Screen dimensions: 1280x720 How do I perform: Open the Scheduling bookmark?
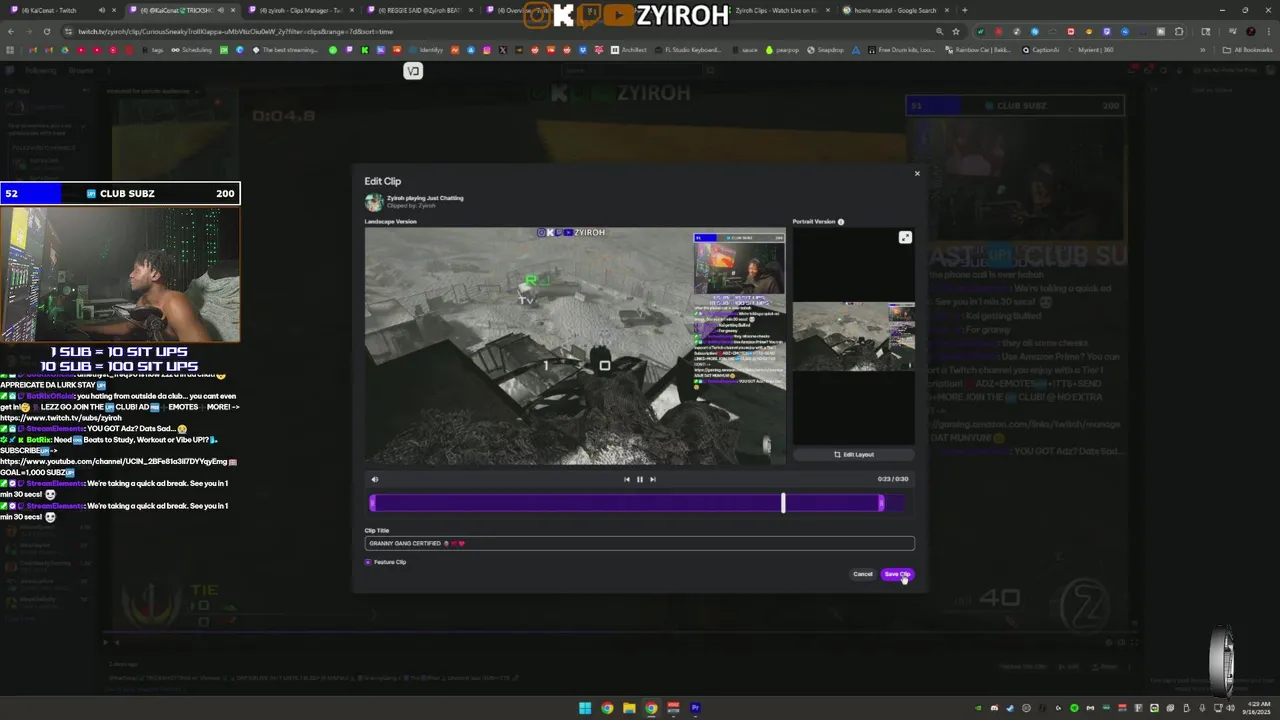coord(192,49)
